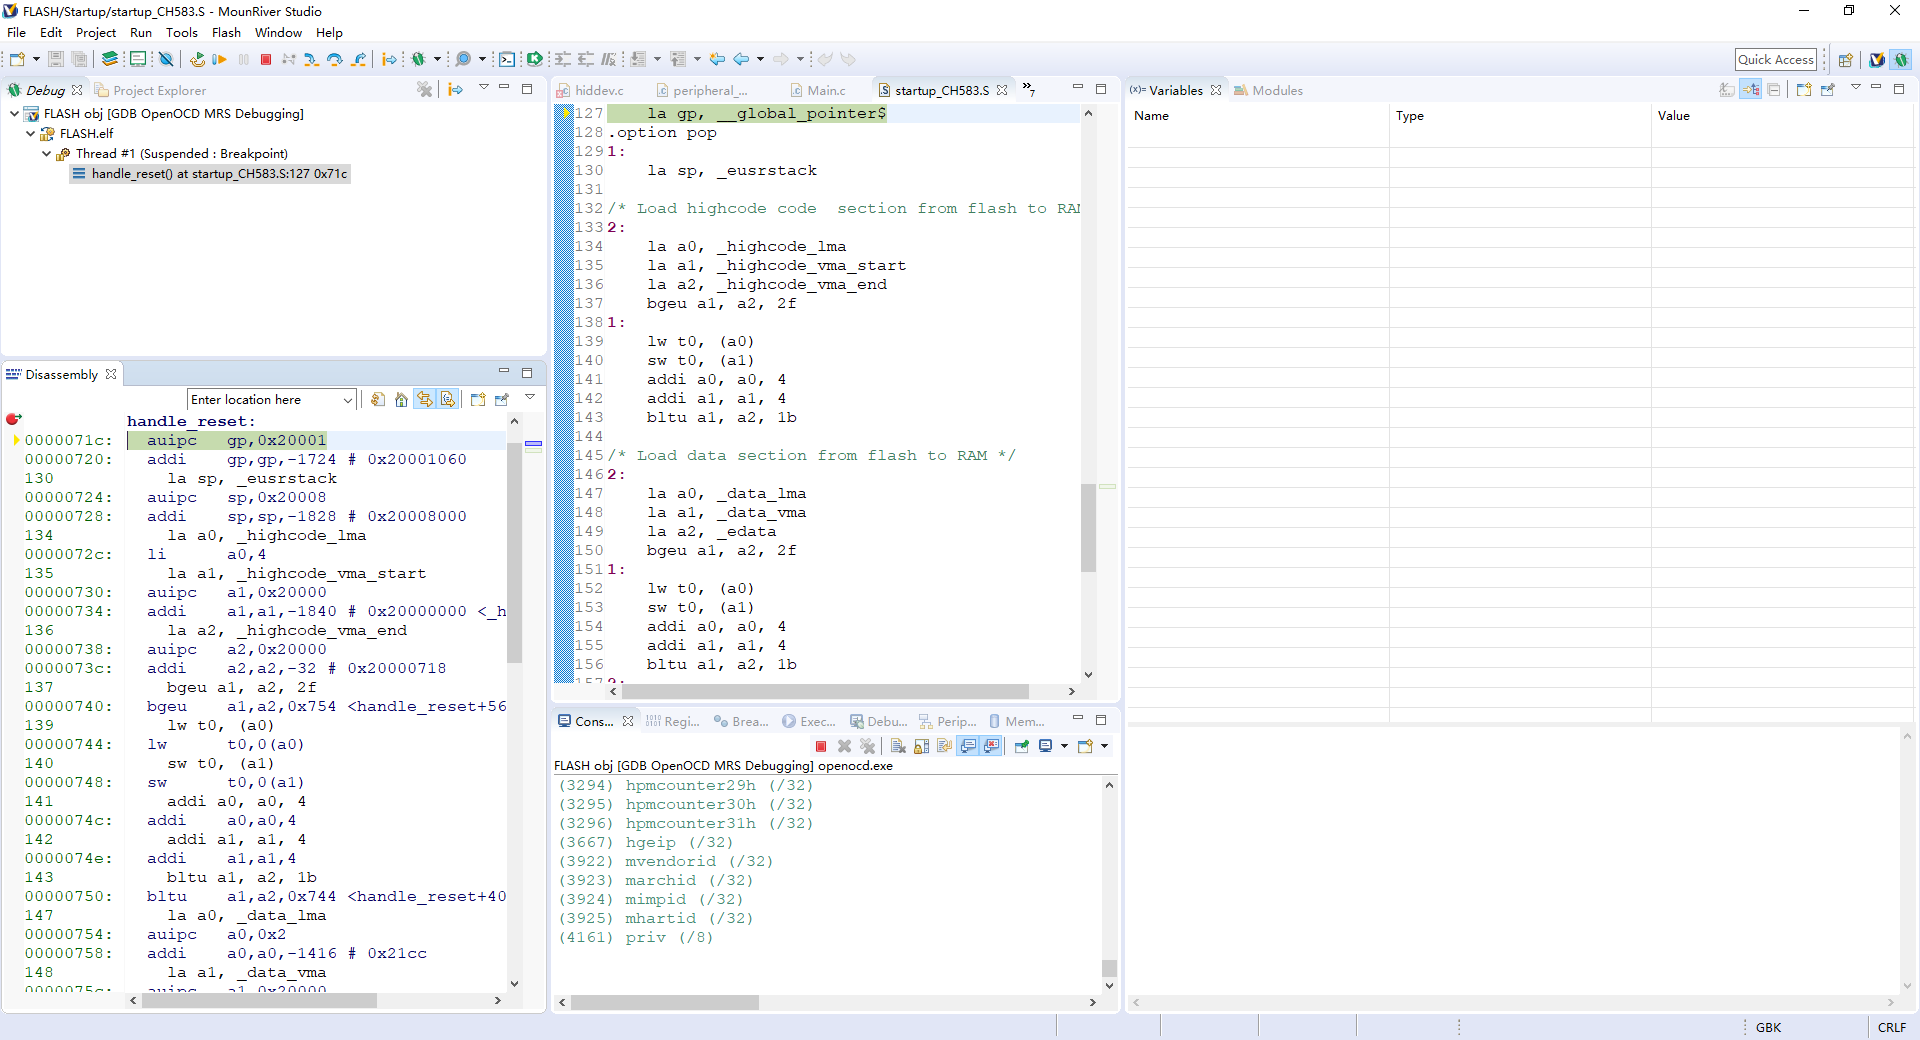The height and width of the screenshot is (1040, 1920).
Task: Open Variables View Menu triangle
Action: [x=1855, y=88]
